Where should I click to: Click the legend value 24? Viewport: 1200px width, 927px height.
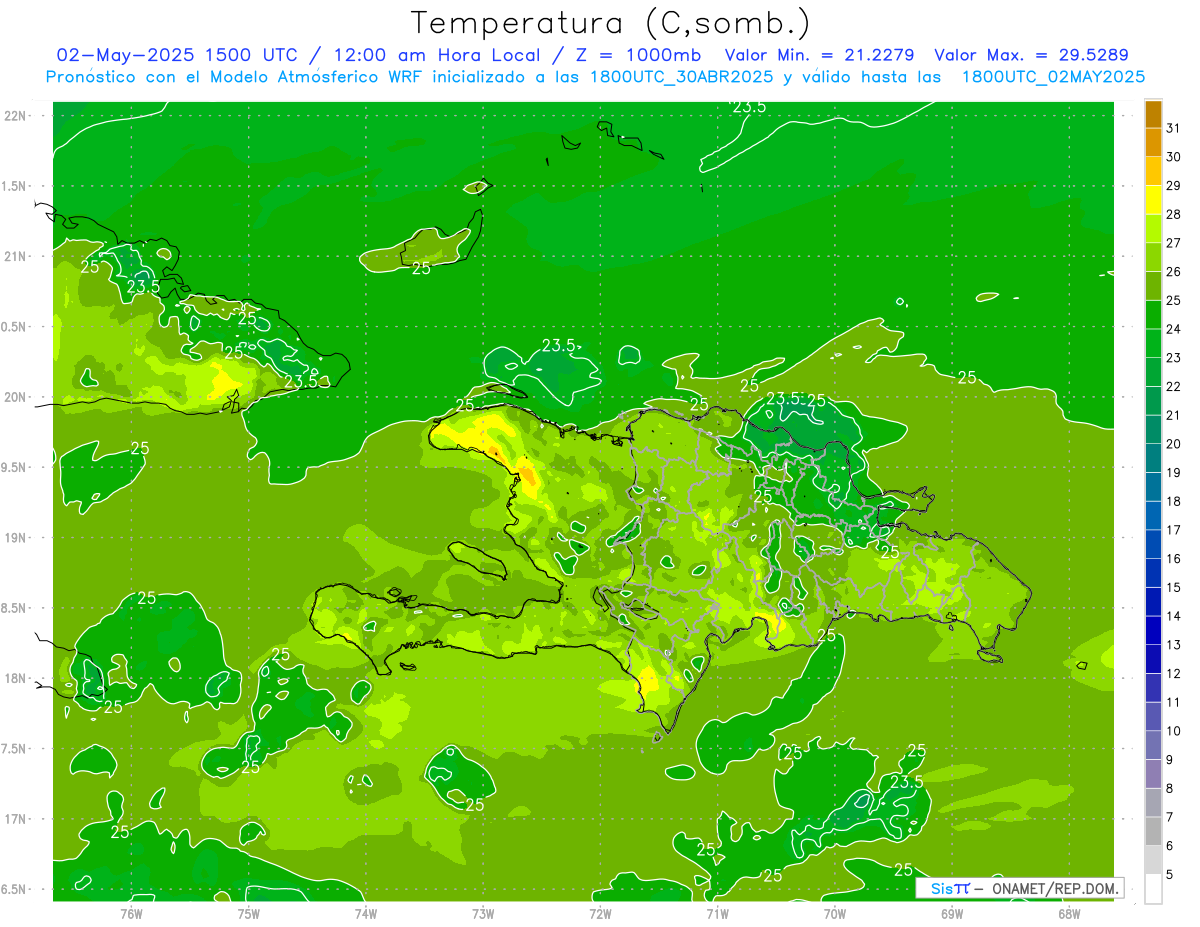coord(1174,329)
